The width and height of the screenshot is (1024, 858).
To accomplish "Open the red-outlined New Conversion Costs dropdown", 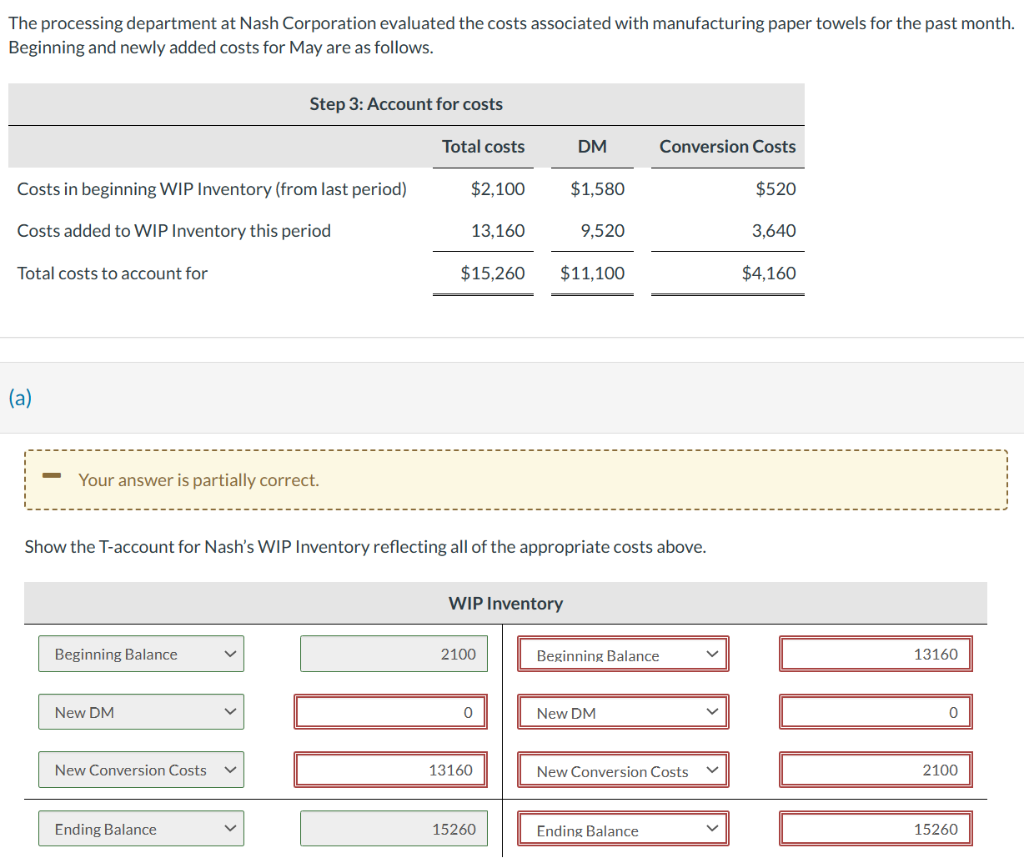I will click(623, 771).
